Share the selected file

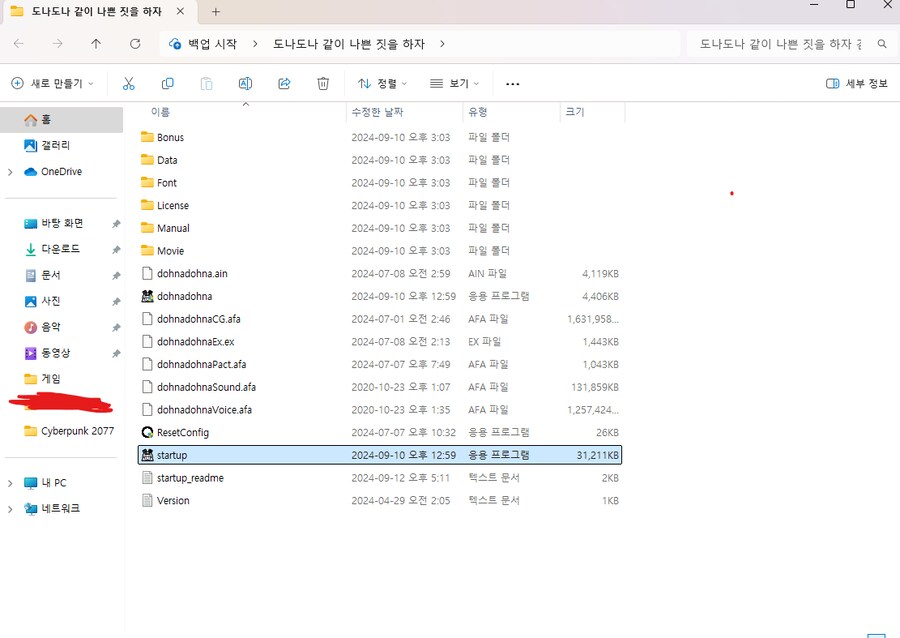click(x=284, y=83)
